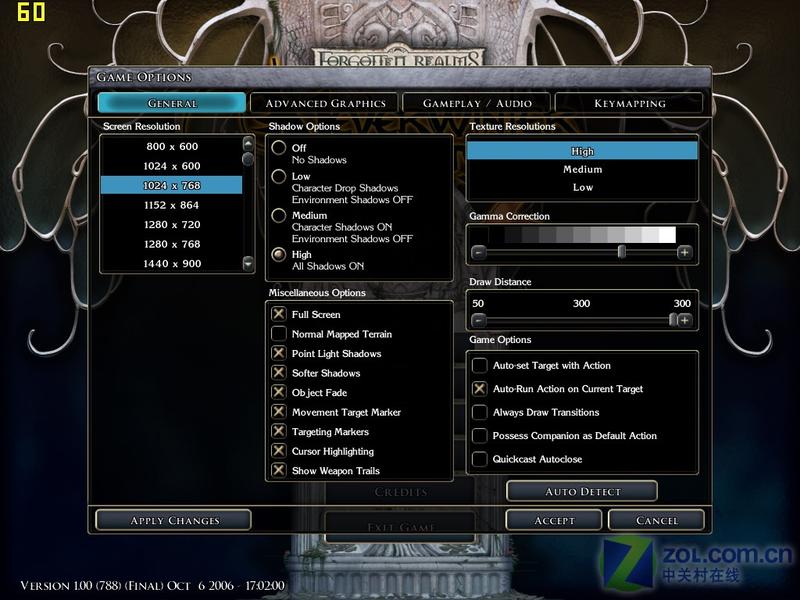
Task: Click the Draw Distance slider handle
Action: [x=673, y=320]
